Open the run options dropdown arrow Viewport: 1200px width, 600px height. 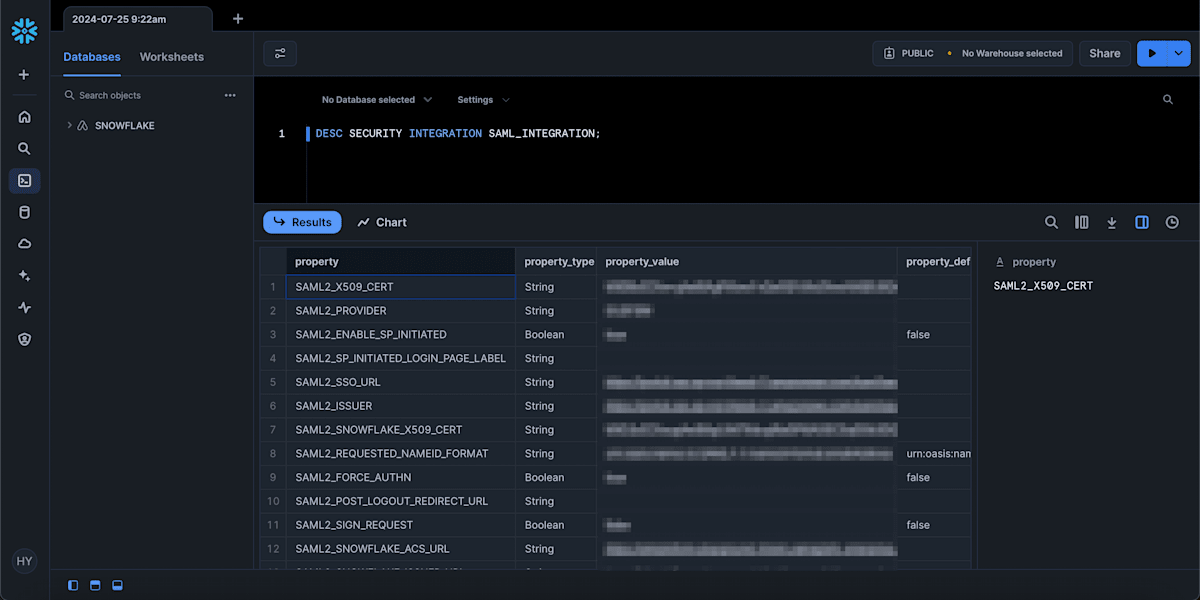coord(1179,54)
